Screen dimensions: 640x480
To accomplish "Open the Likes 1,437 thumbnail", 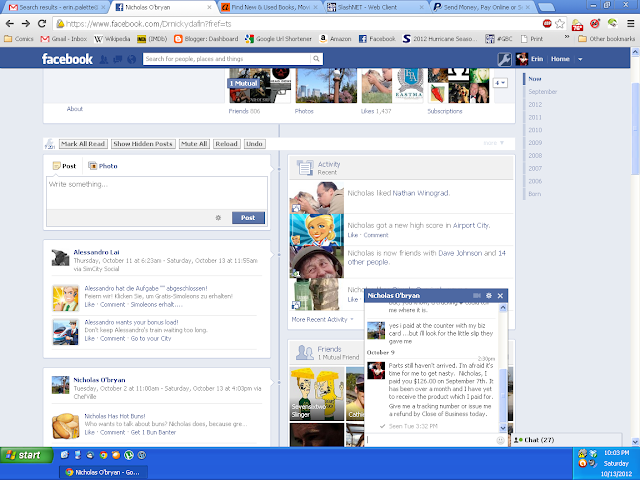I will click(x=392, y=86).
